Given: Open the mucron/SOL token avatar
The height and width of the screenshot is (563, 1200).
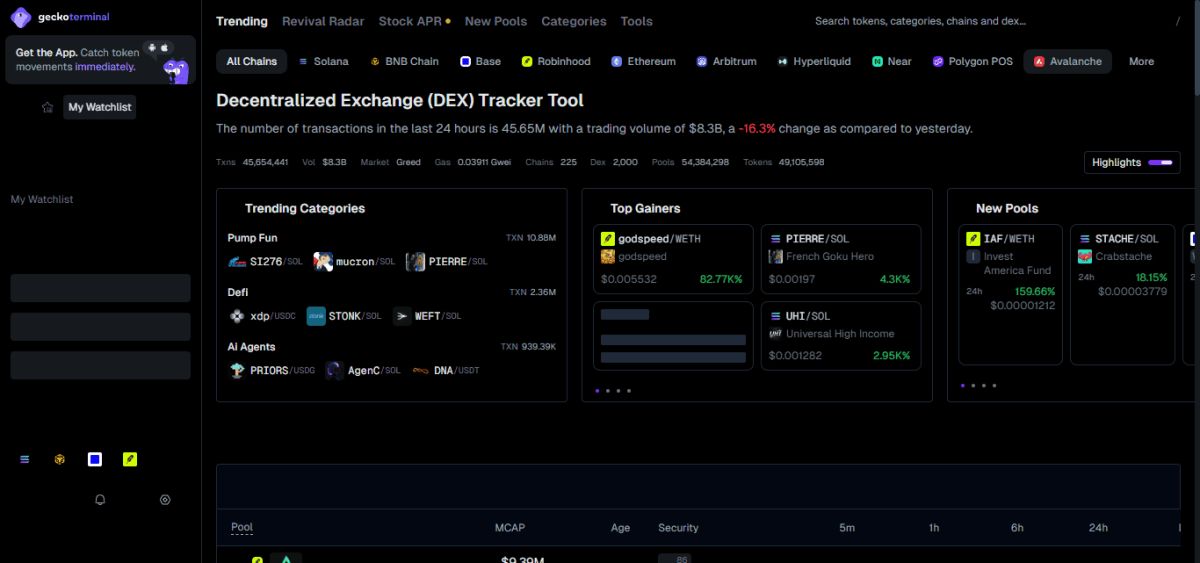Looking at the screenshot, I should pos(323,262).
